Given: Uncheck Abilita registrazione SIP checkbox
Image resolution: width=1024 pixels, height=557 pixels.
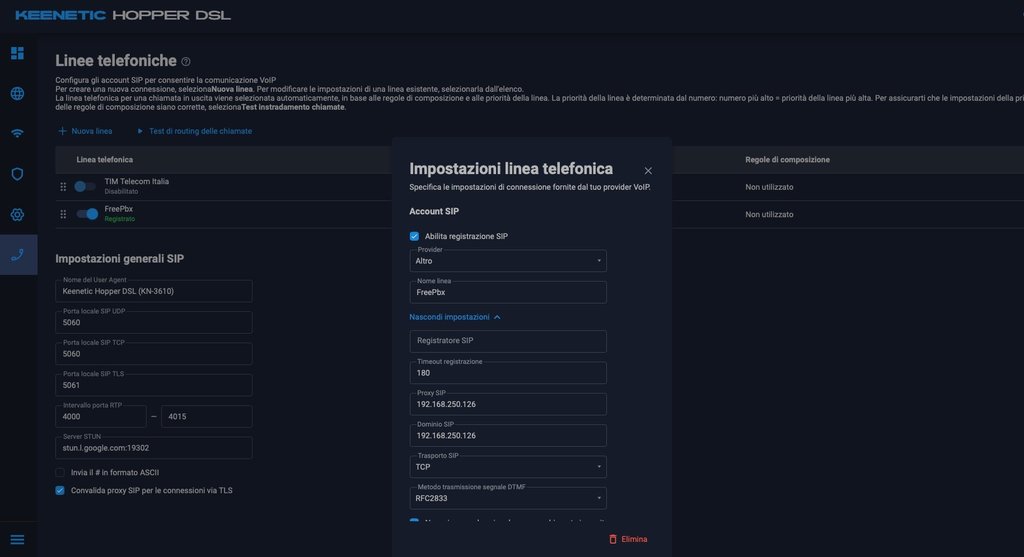Looking at the screenshot, I should click(x=415, y=236).
